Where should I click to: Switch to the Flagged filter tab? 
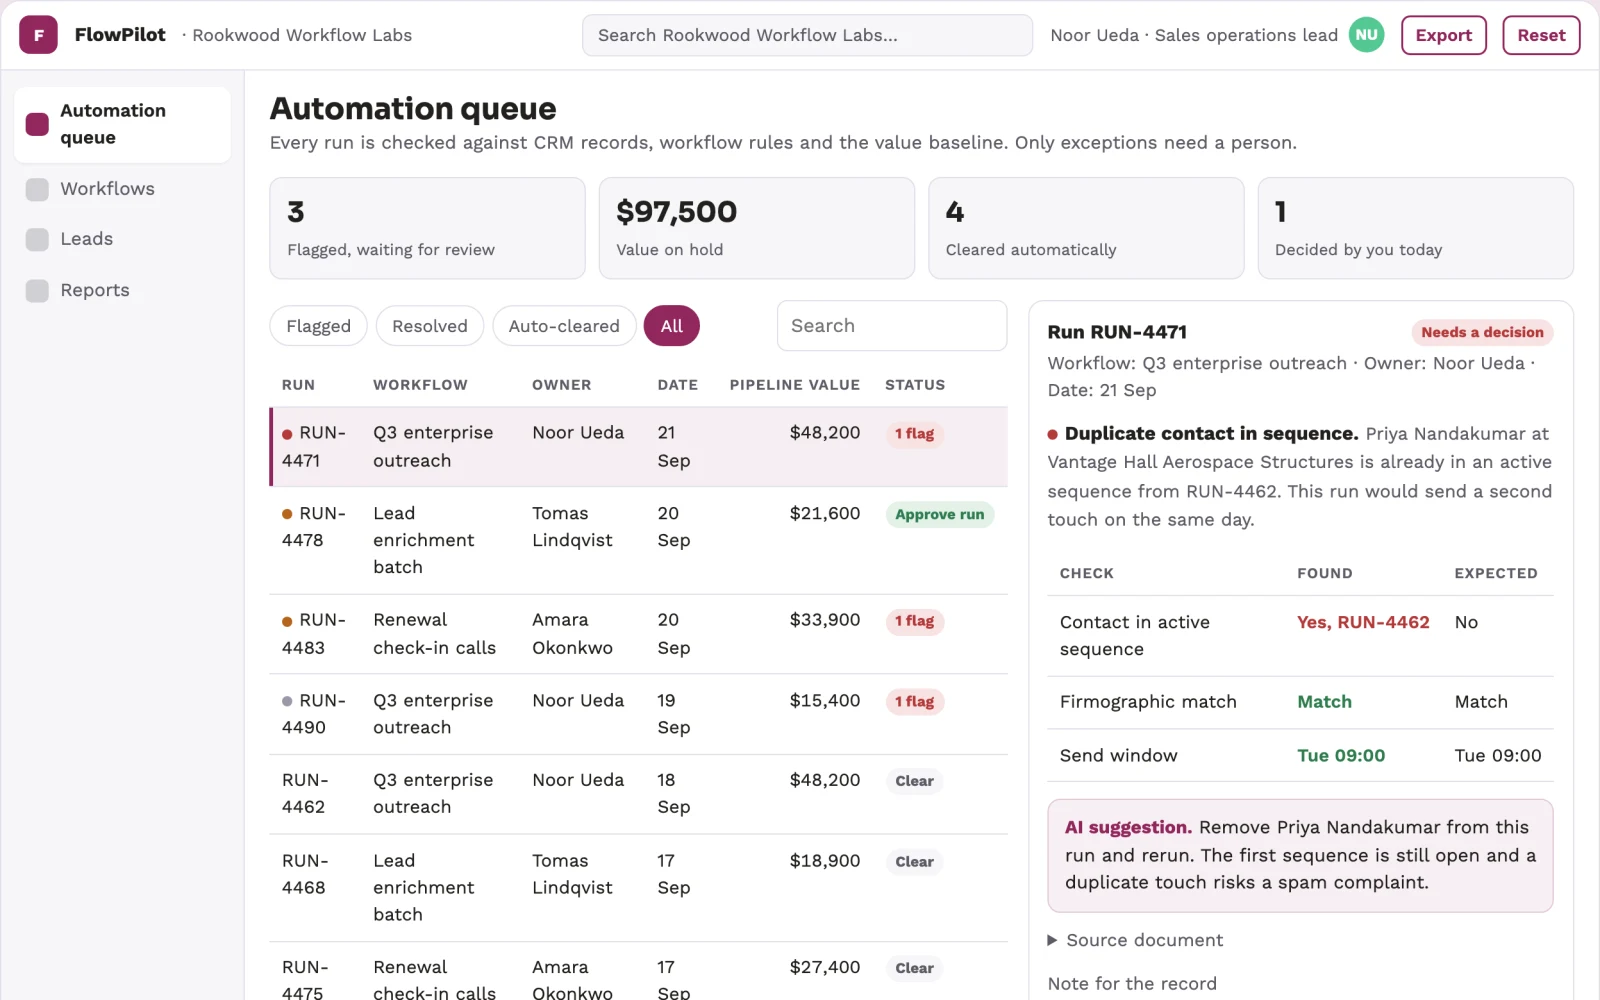[318, 326]
